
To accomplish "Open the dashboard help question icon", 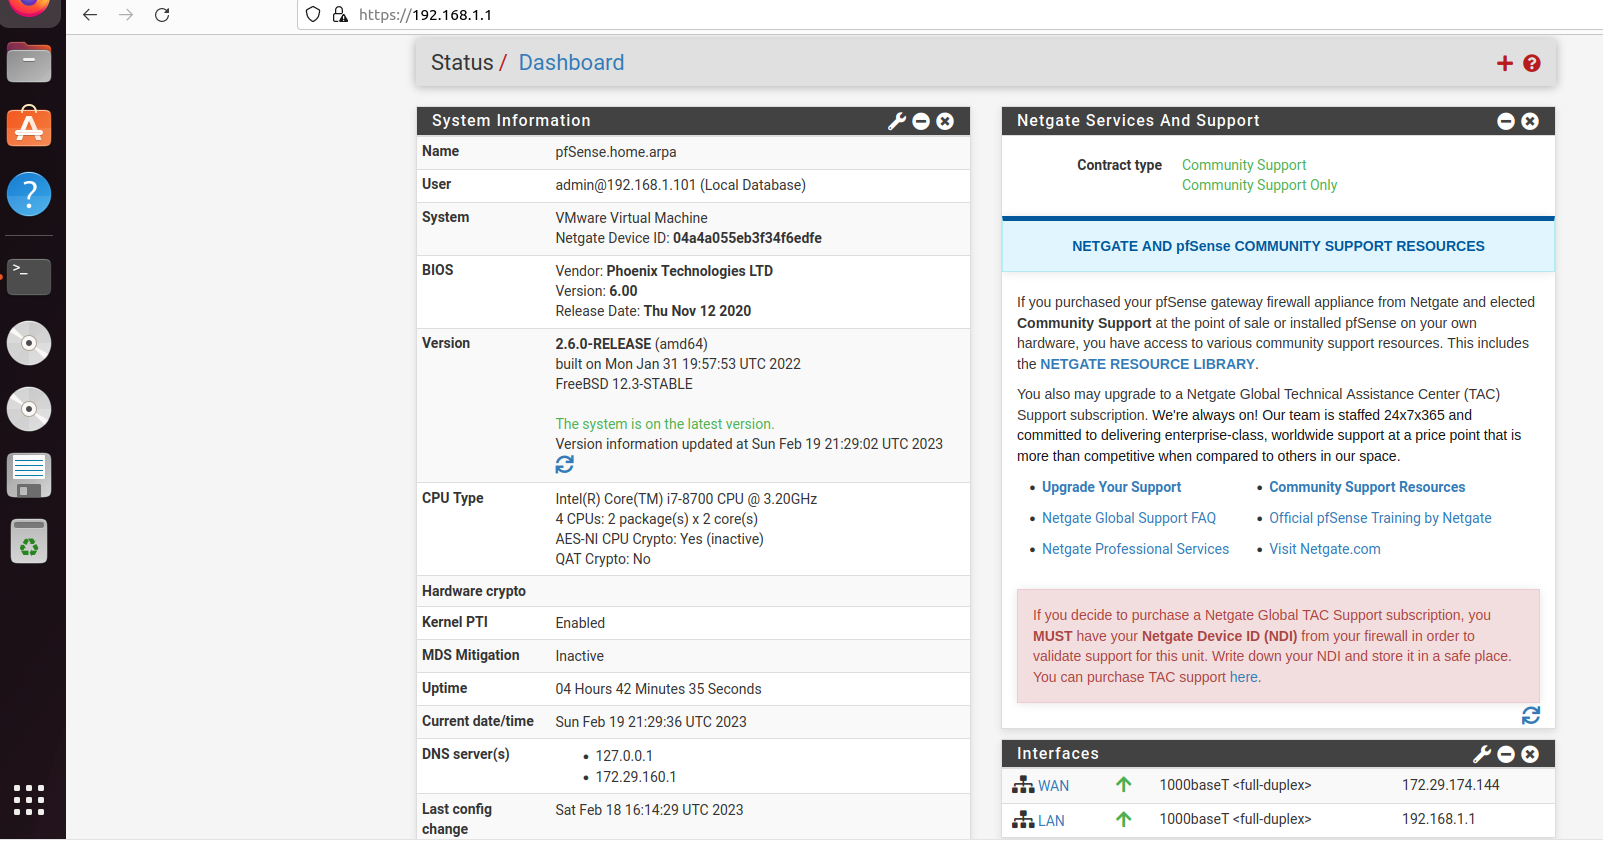I will click(1532, 64).
